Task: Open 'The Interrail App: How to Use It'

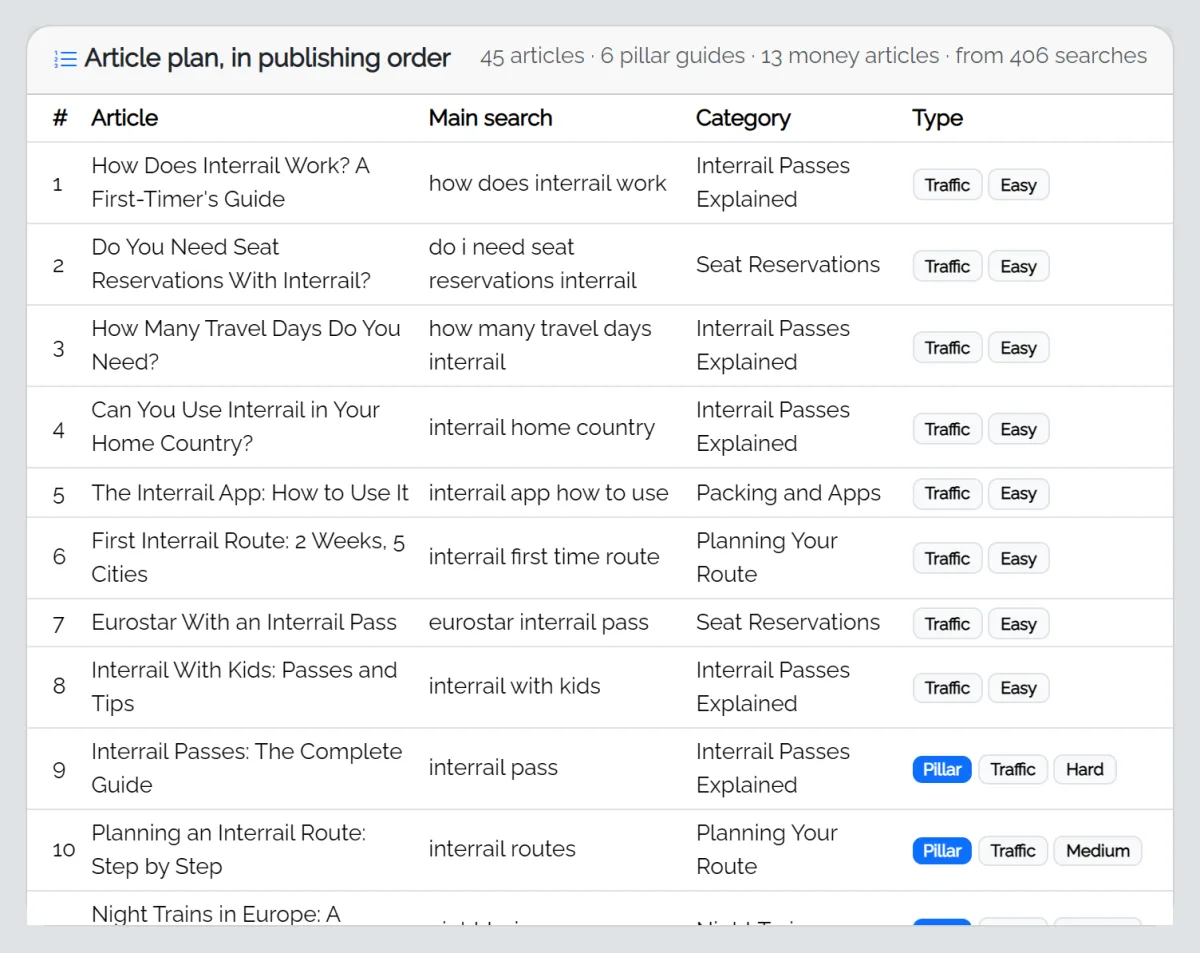Action: click(x=250, y=493)
